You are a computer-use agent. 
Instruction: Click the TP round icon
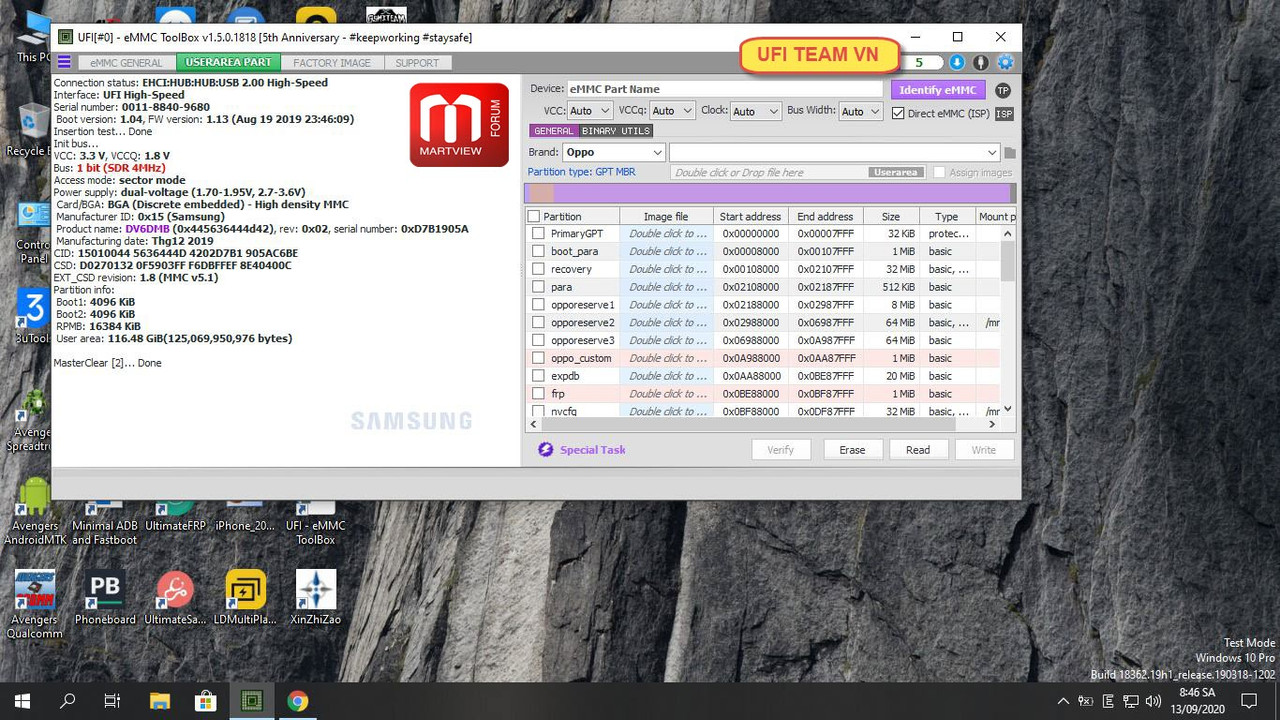(x=1003, y=90)
